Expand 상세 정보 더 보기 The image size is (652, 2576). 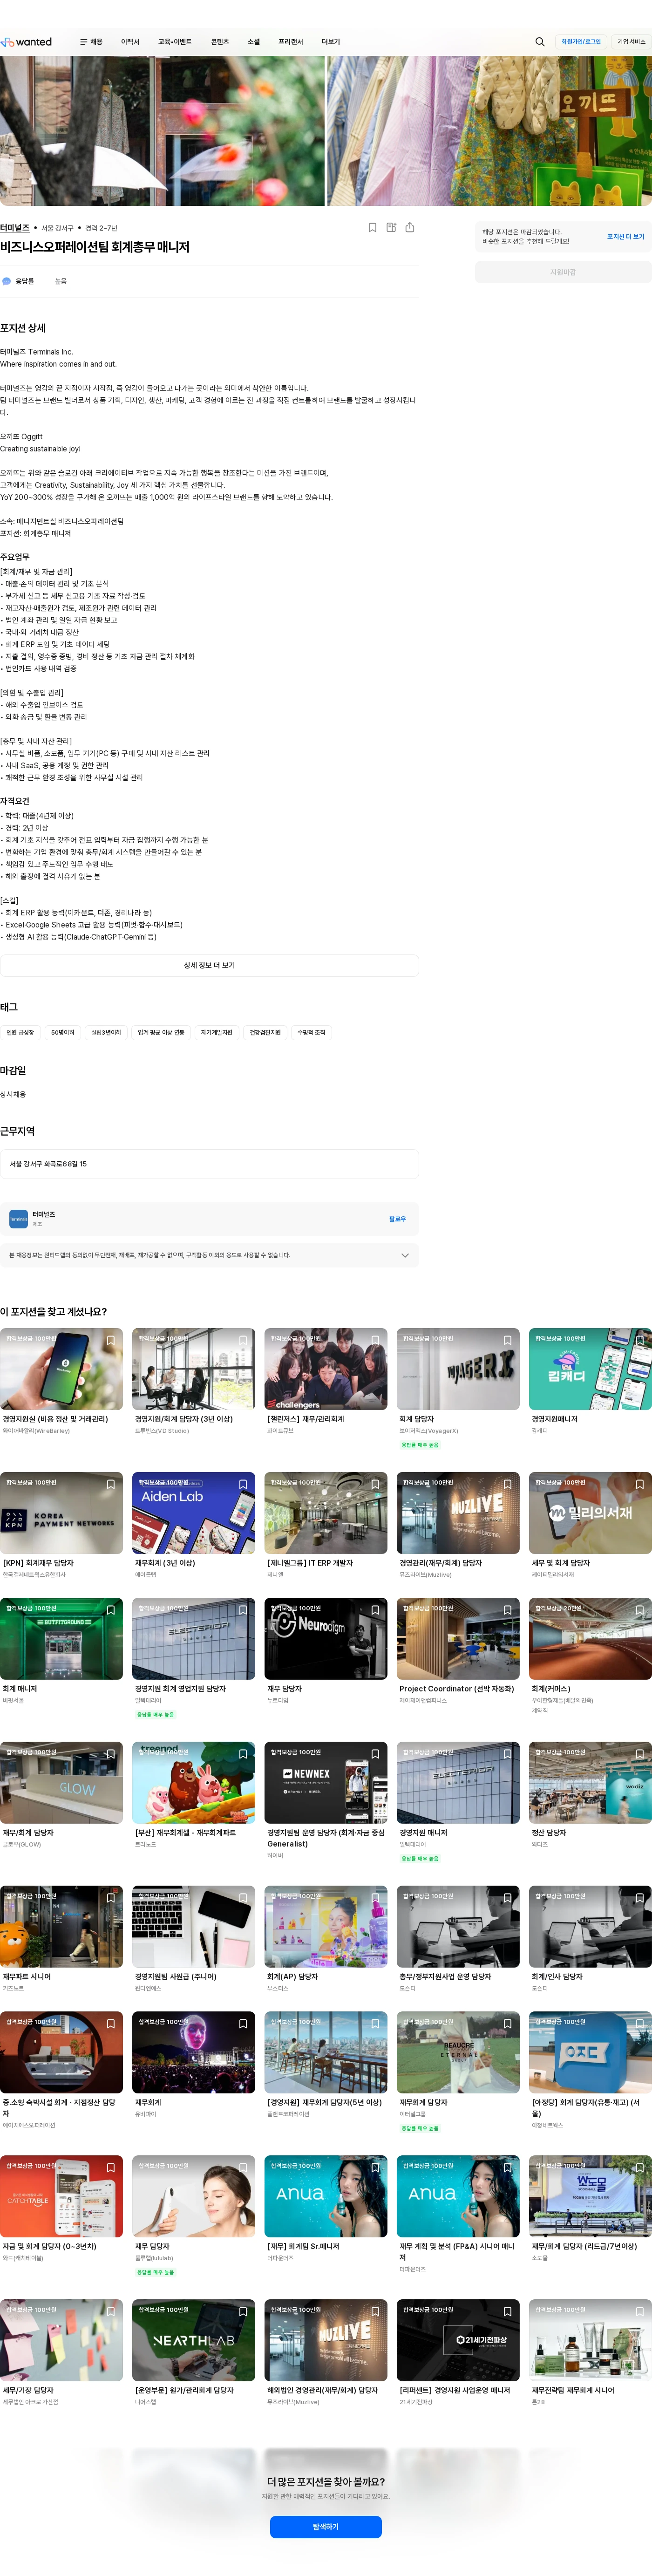[x=209, y=966]
